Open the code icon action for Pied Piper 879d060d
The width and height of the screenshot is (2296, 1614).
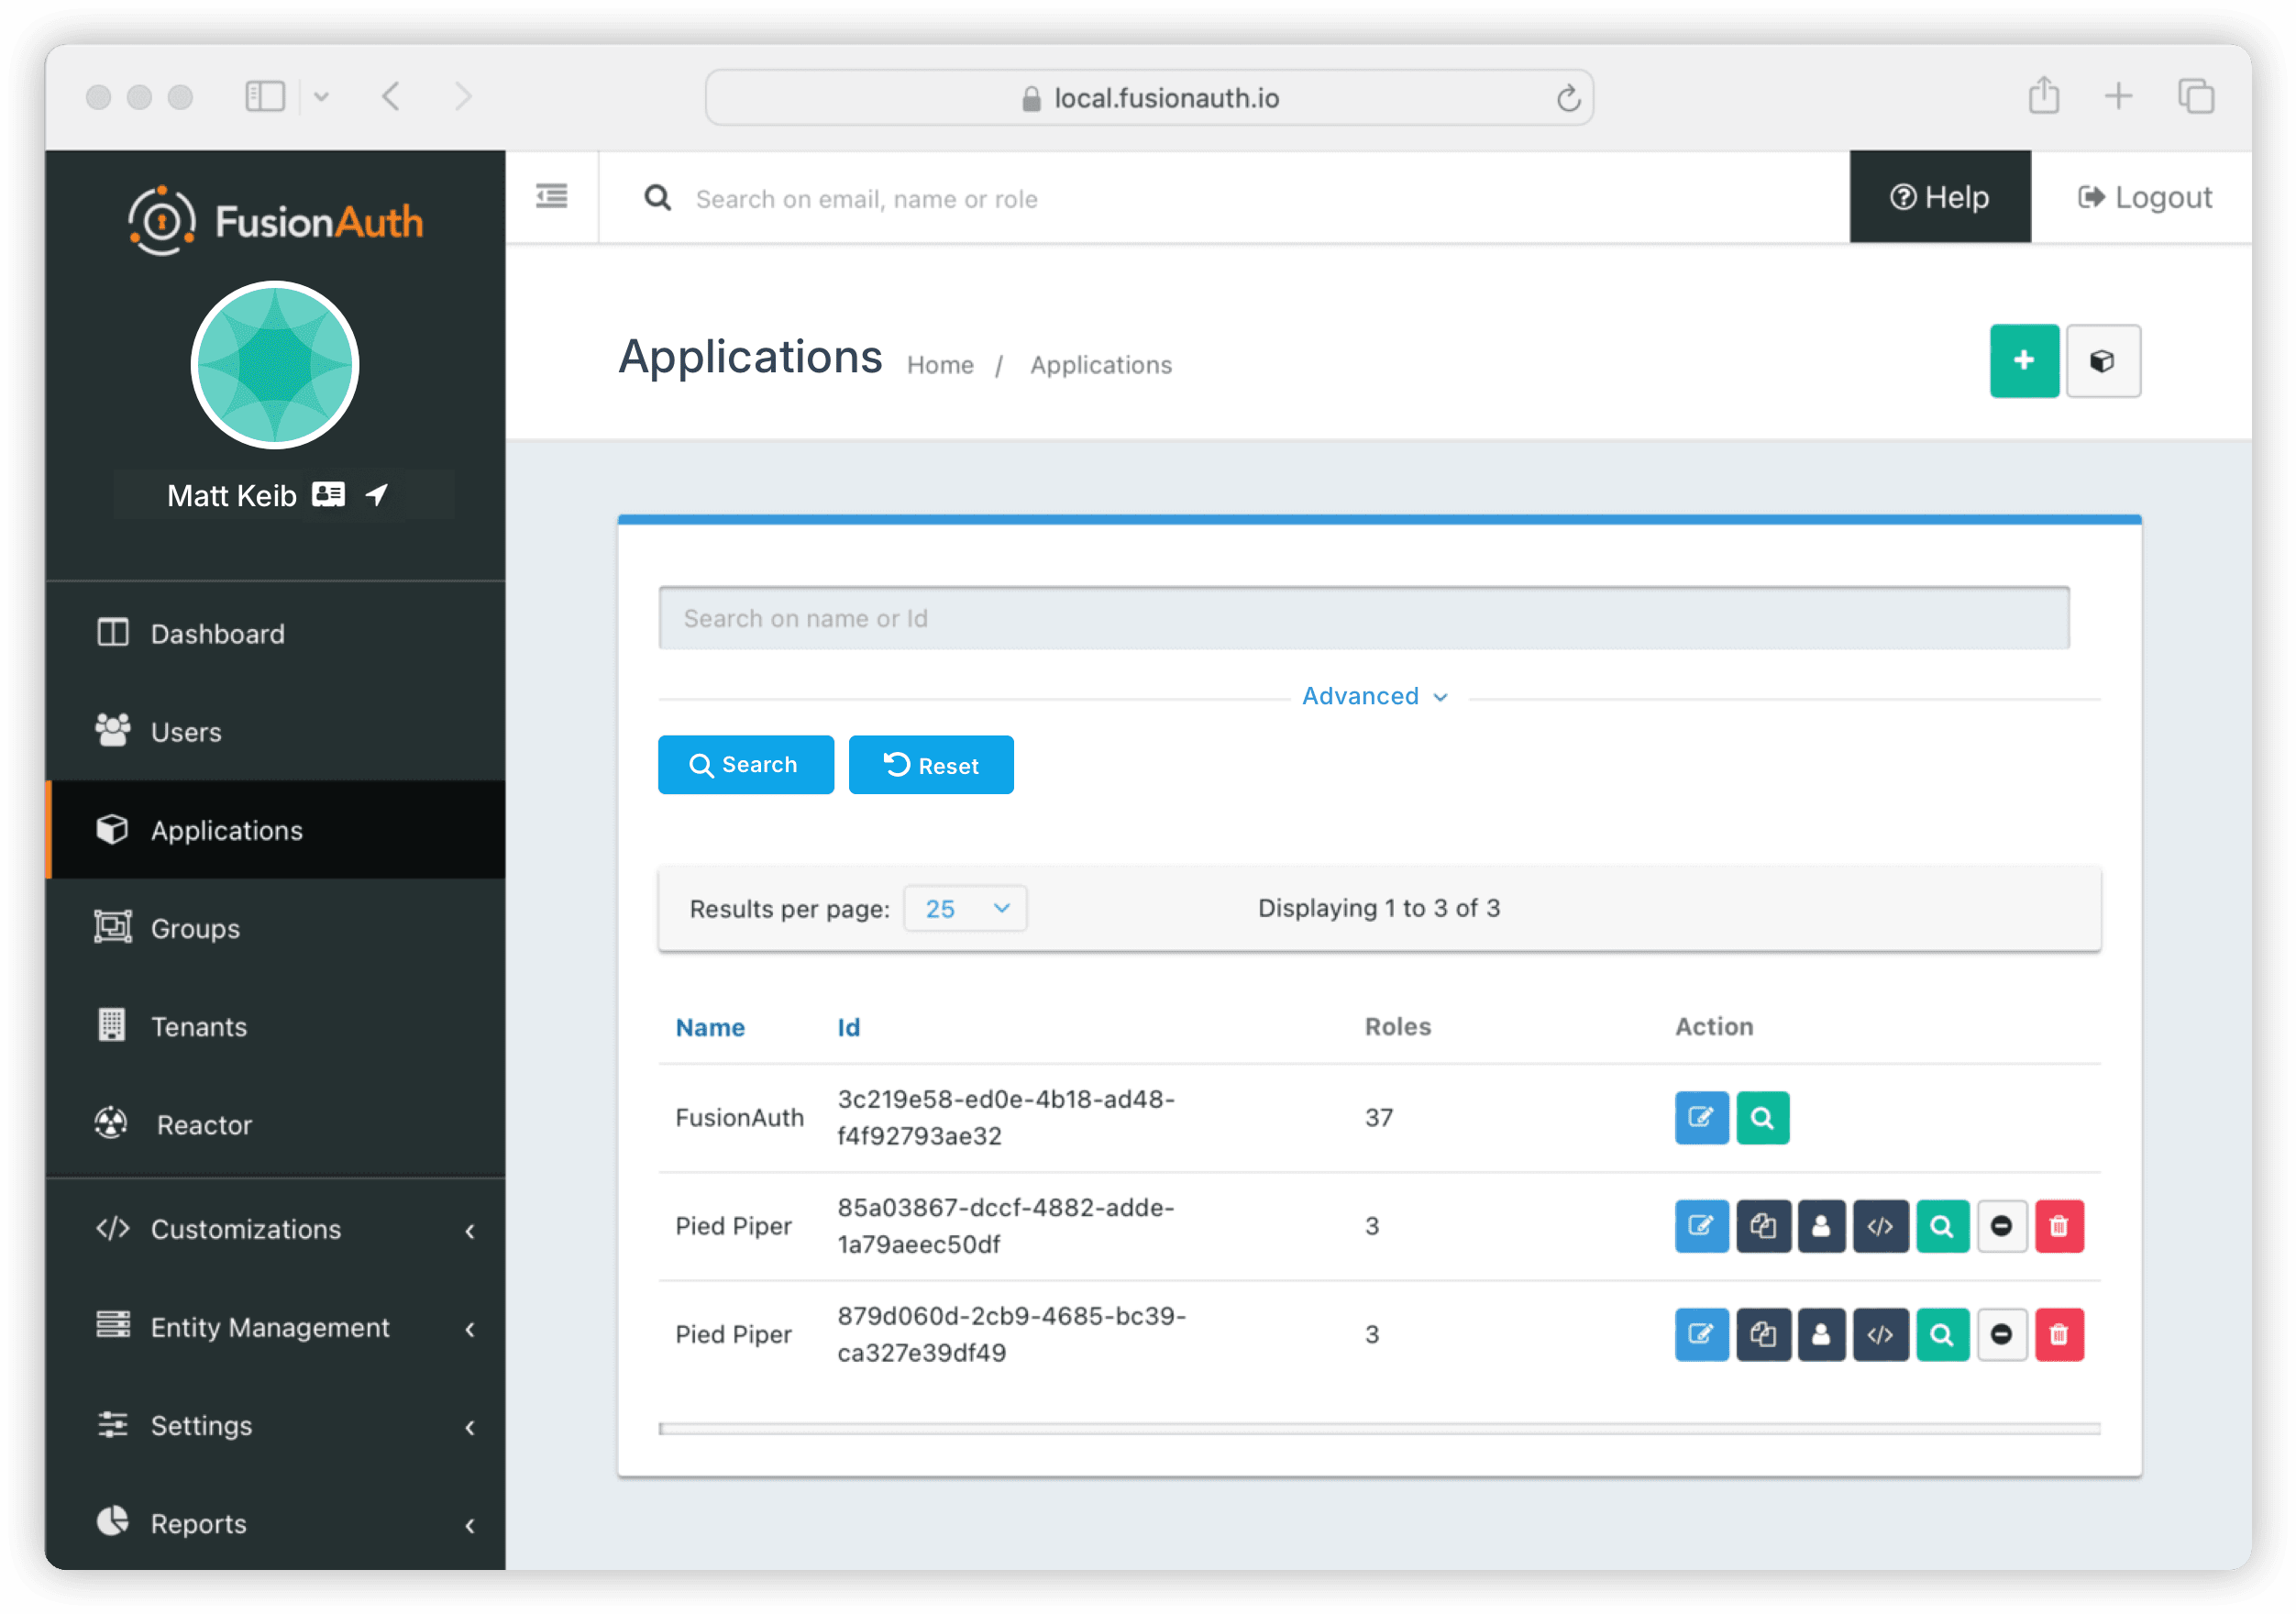[1880, 1334]
